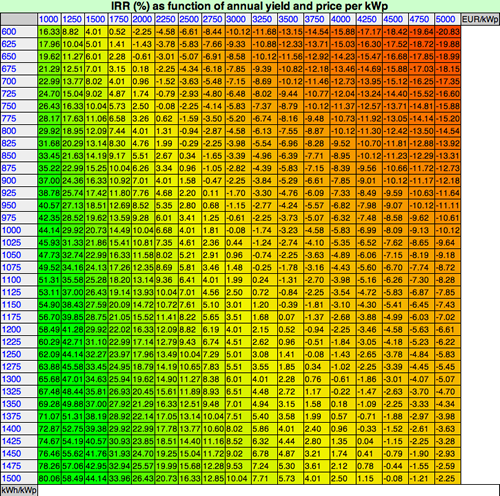Select the EUR/kWp unit label cell
The image size is (500, 496).
click(x=480, y=19)
